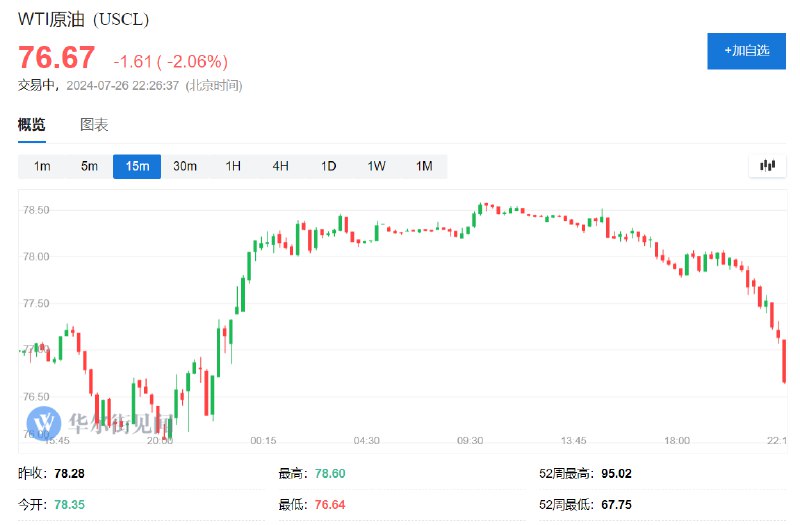Click the 76.50 price axis label
800x525 pixels.
click(x=36, y=396)
